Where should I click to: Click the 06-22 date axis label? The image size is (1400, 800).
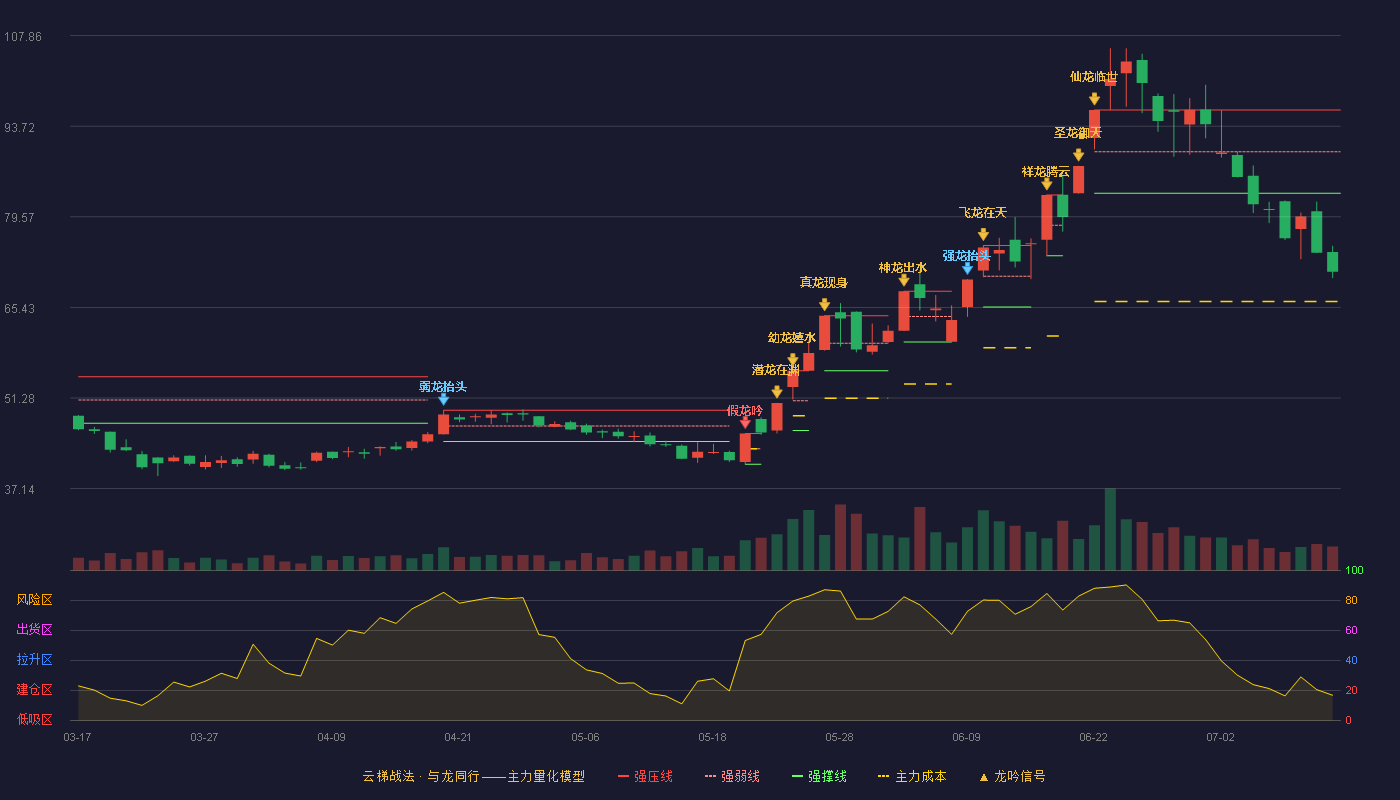1093,737
